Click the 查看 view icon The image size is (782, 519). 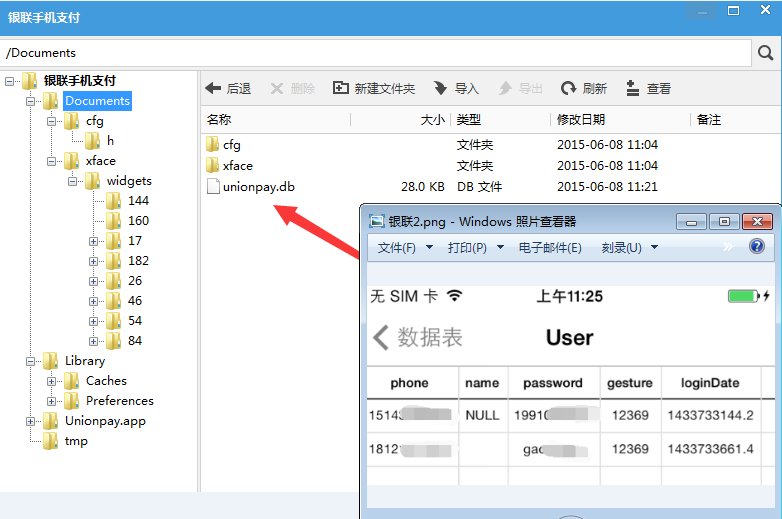(x=632, y=88)
